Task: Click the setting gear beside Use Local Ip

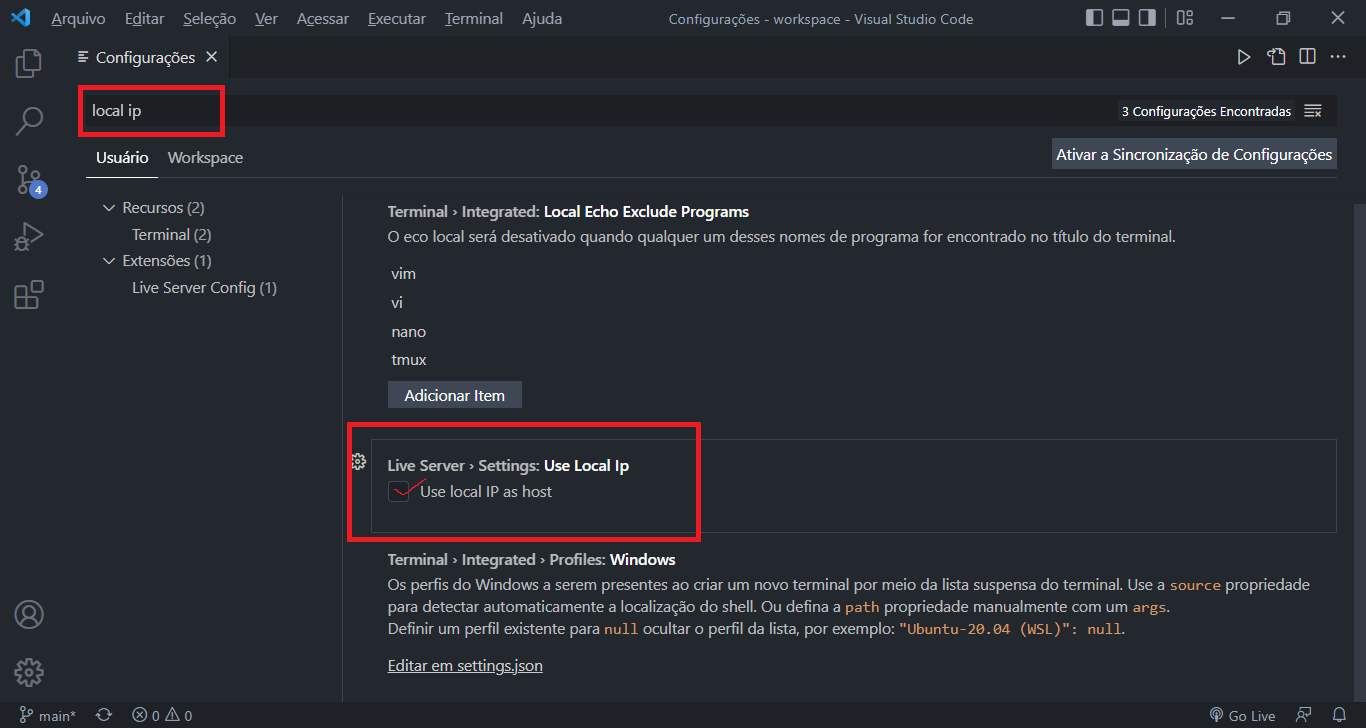Action: pos(358,461)
